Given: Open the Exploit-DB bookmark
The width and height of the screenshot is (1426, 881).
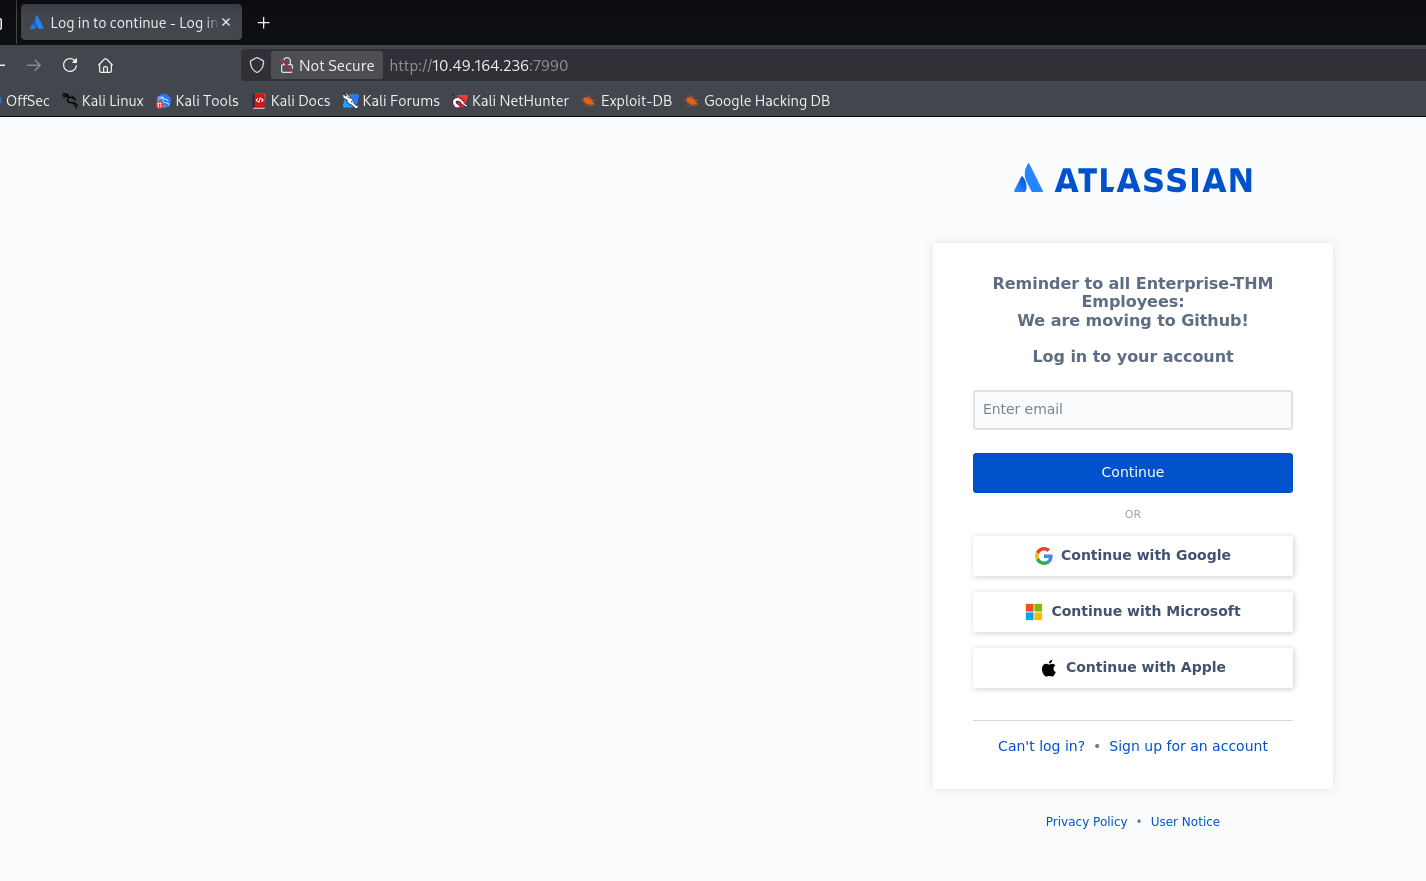Looking at the screenshot, I should (627, 101).
